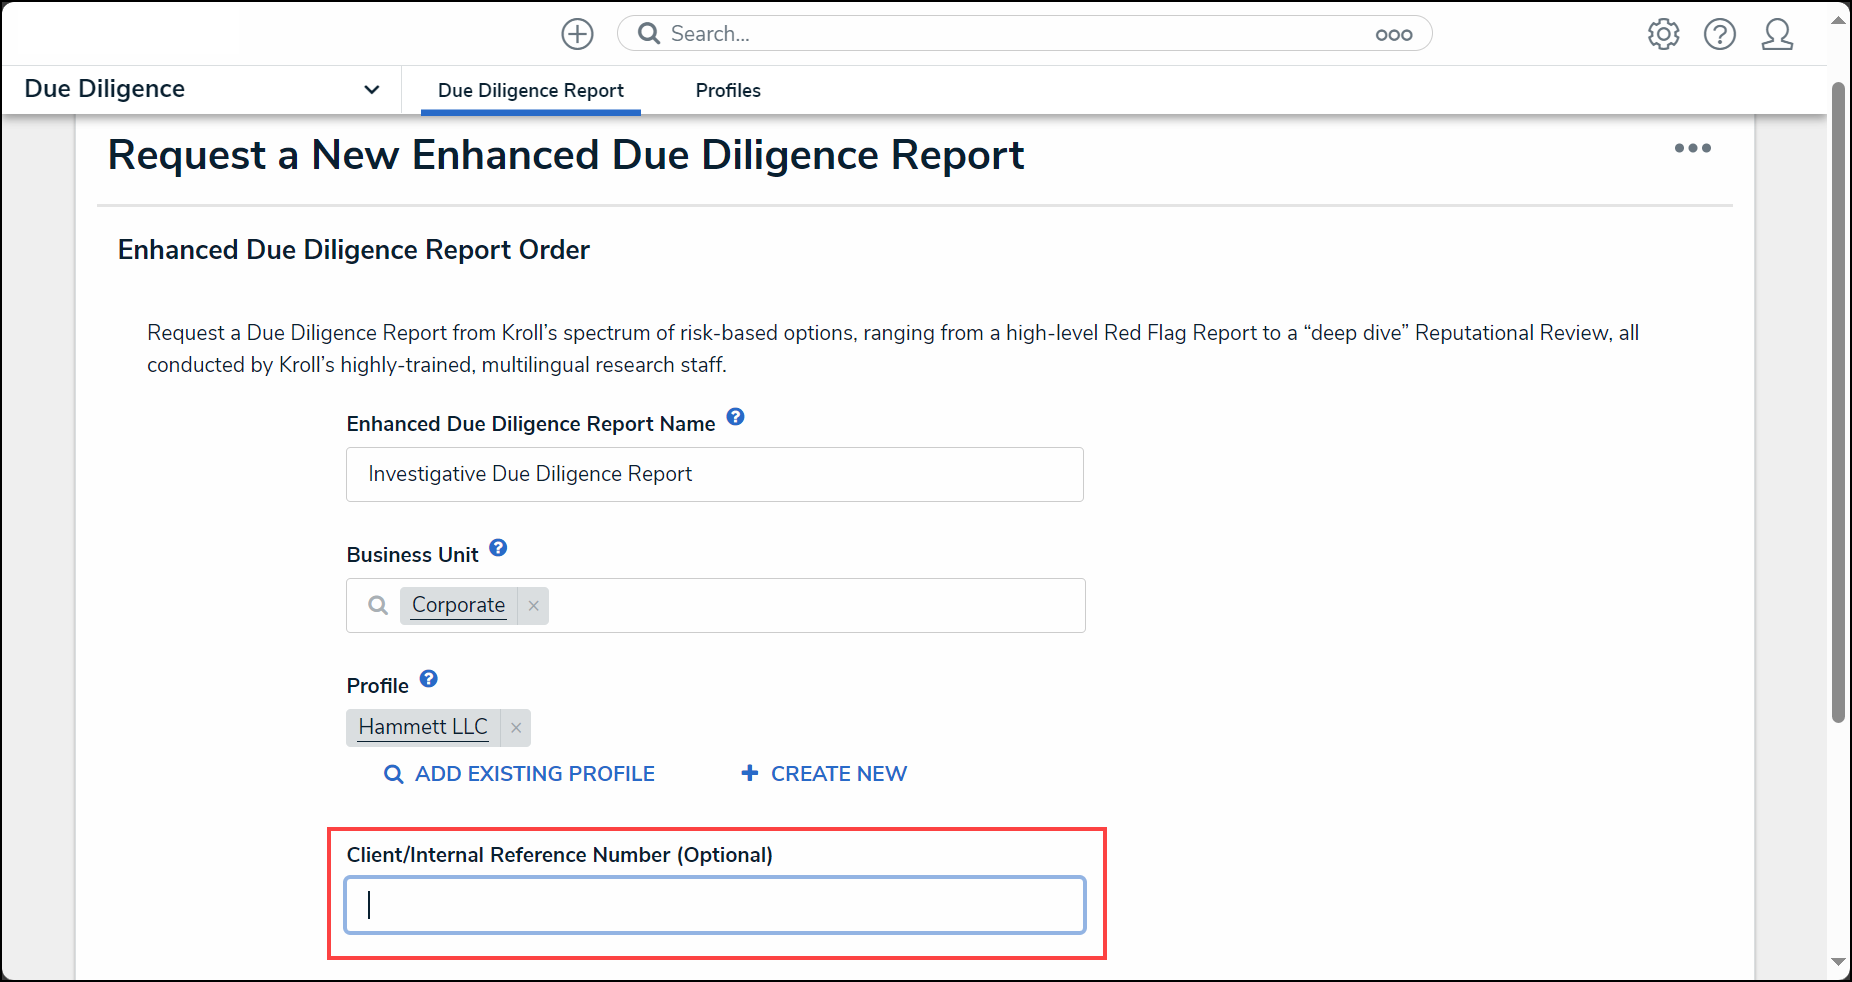Click CREATE NEW profile link
The height and width of the screenshot is (982, 1852).
tap(824, 774)
